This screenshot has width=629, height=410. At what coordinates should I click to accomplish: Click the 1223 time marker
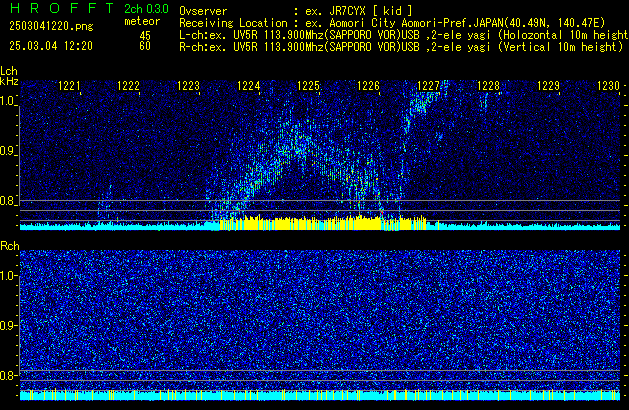(189, 86)
